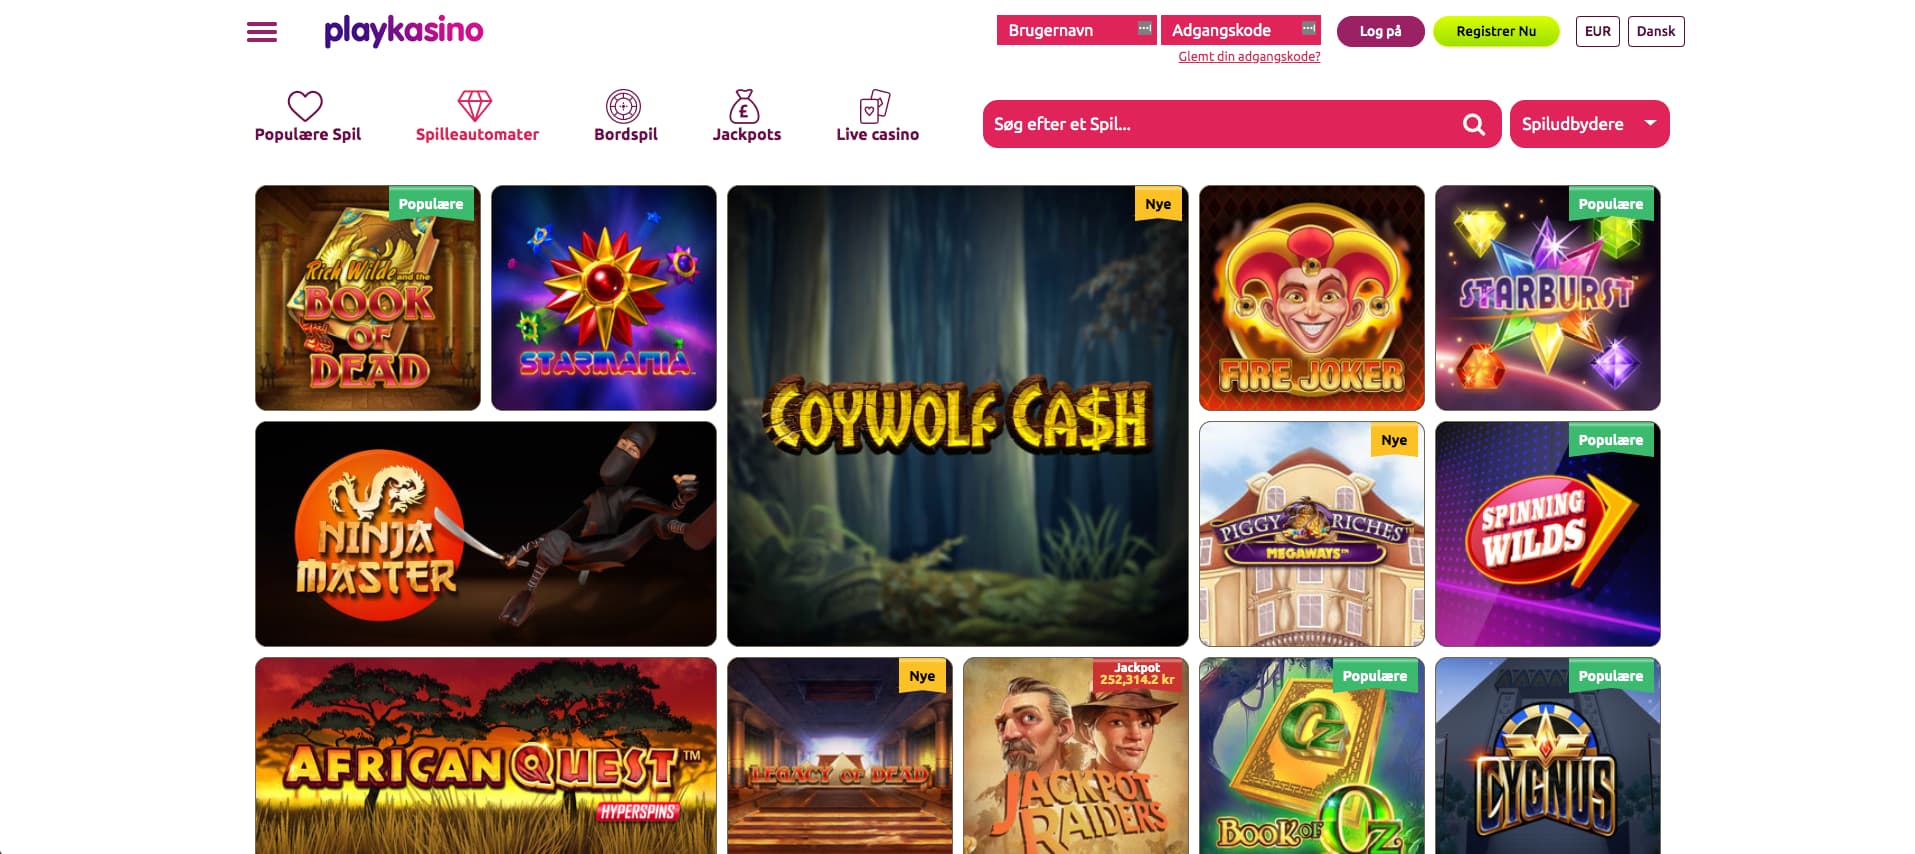Click the Registrer Nu button

tap(1496, 31)
